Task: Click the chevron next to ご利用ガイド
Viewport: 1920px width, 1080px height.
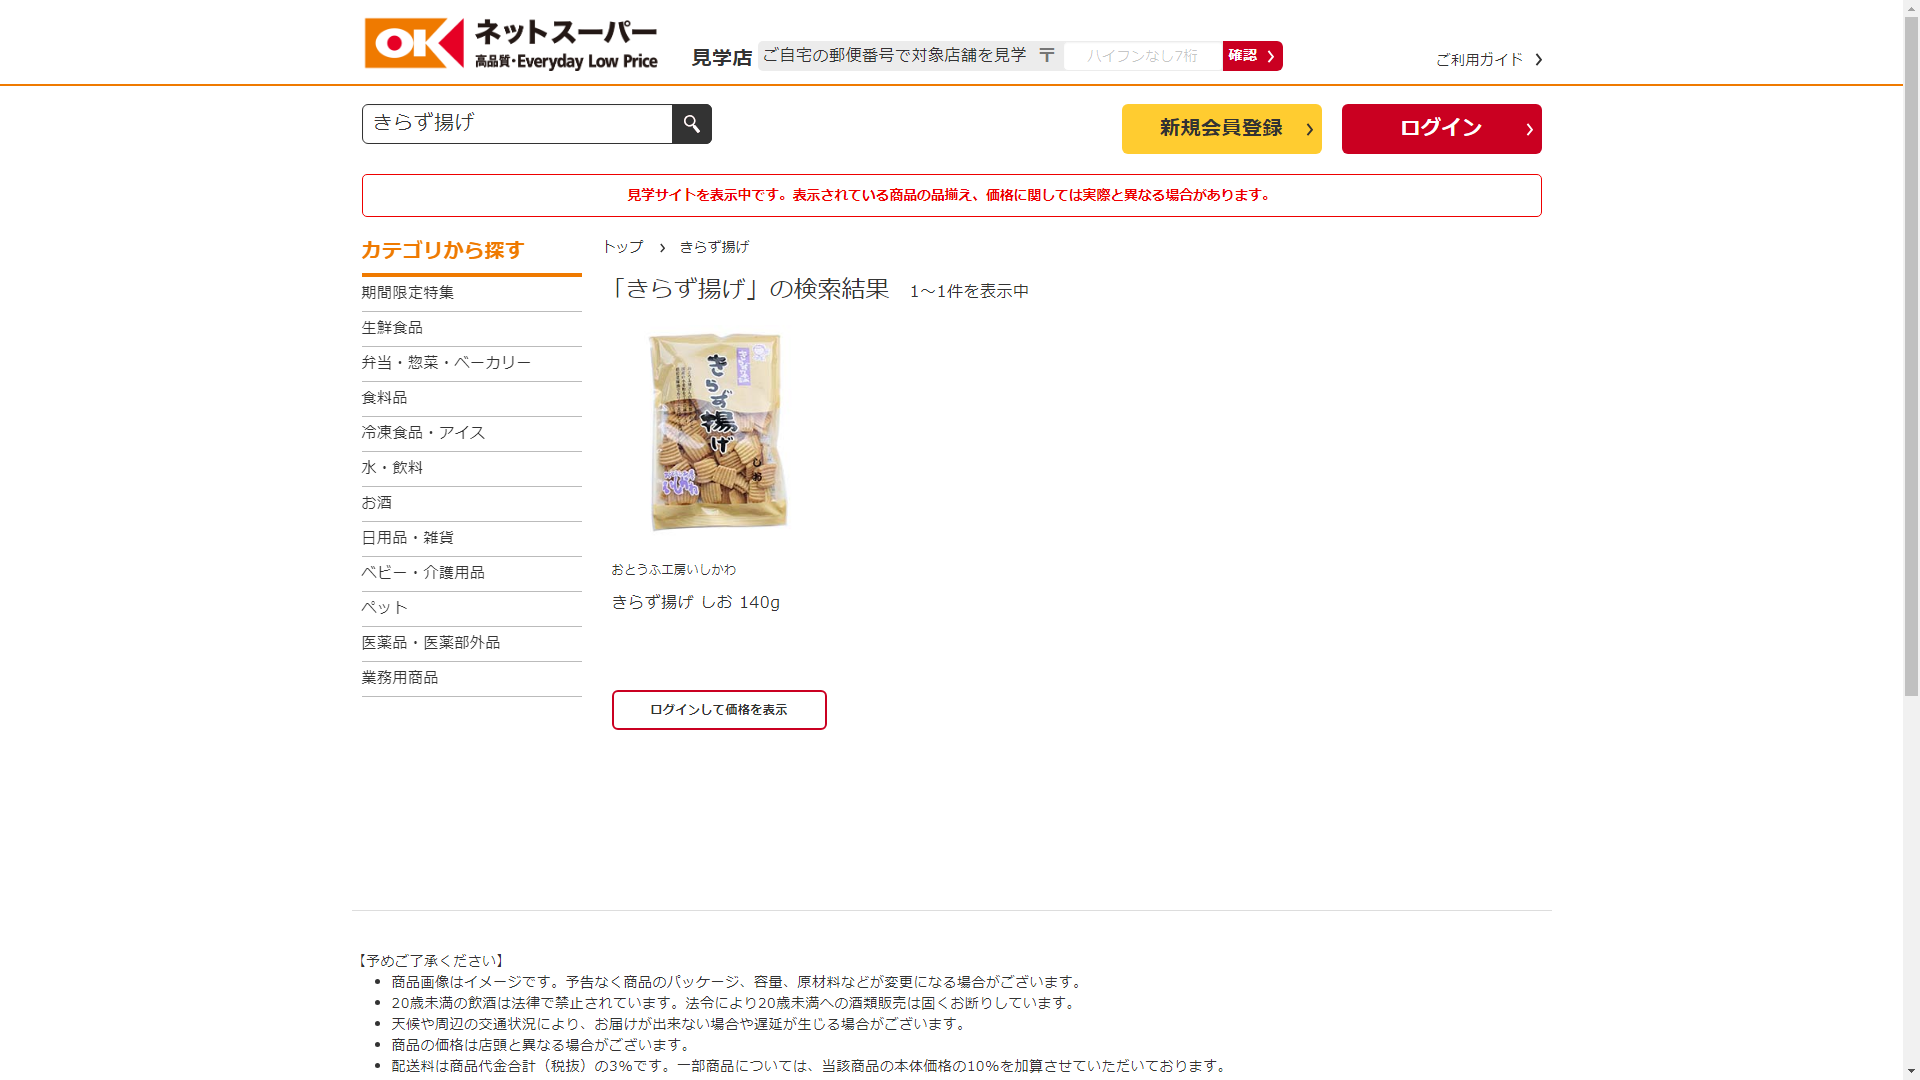Action: click(x=1538, y=60)
